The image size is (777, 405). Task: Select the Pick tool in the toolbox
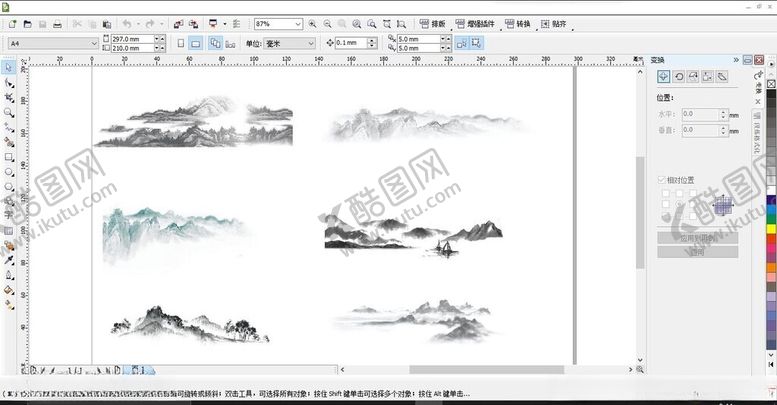coord(9,67)
